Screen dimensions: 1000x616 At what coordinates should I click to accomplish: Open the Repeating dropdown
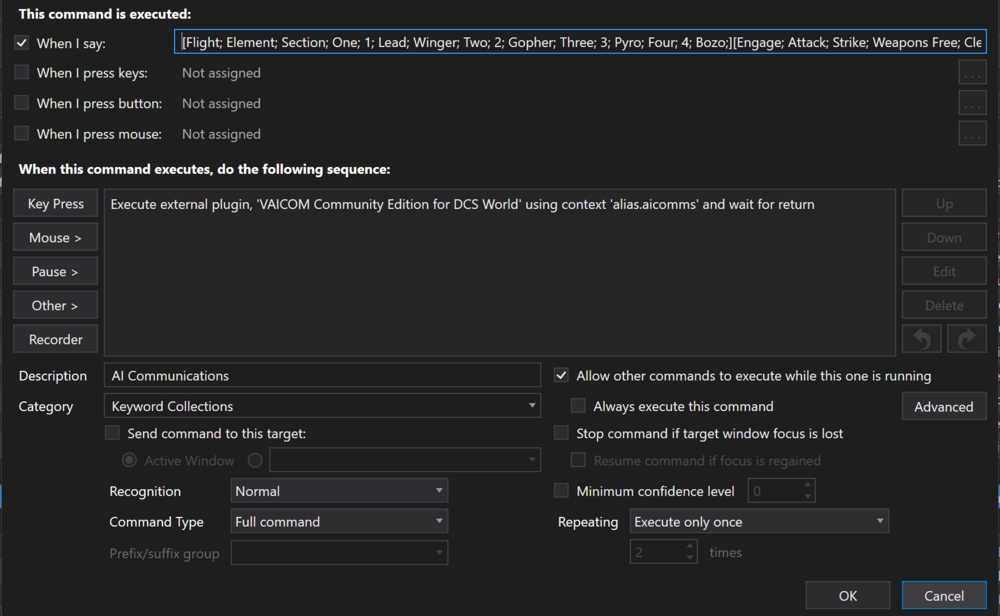click(x=880, y=521)
